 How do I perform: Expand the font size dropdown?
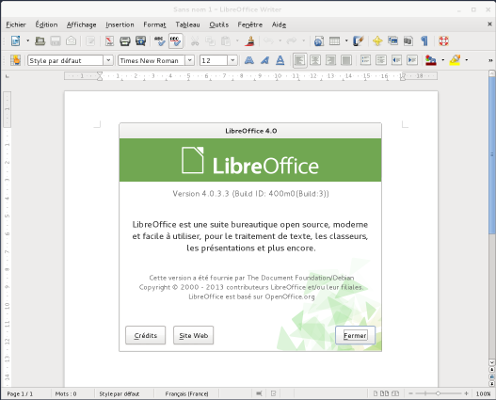[232, 60]
